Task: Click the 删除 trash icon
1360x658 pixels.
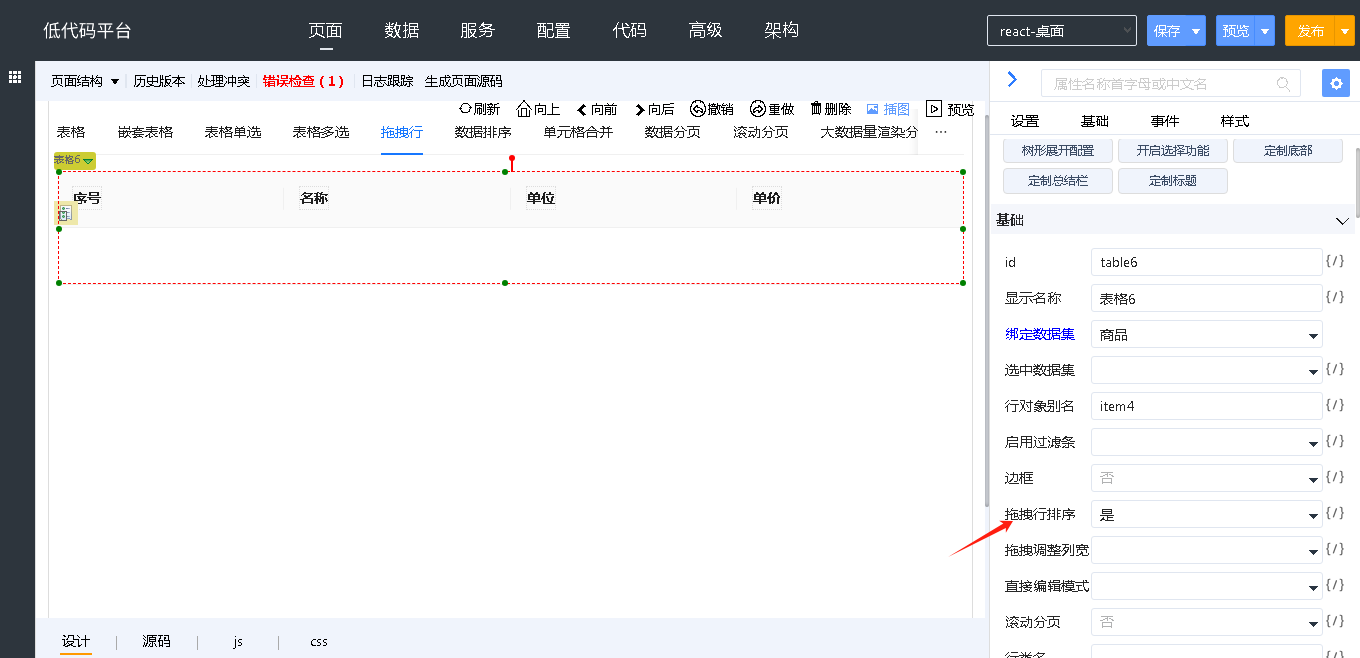Action: [816, 108]
